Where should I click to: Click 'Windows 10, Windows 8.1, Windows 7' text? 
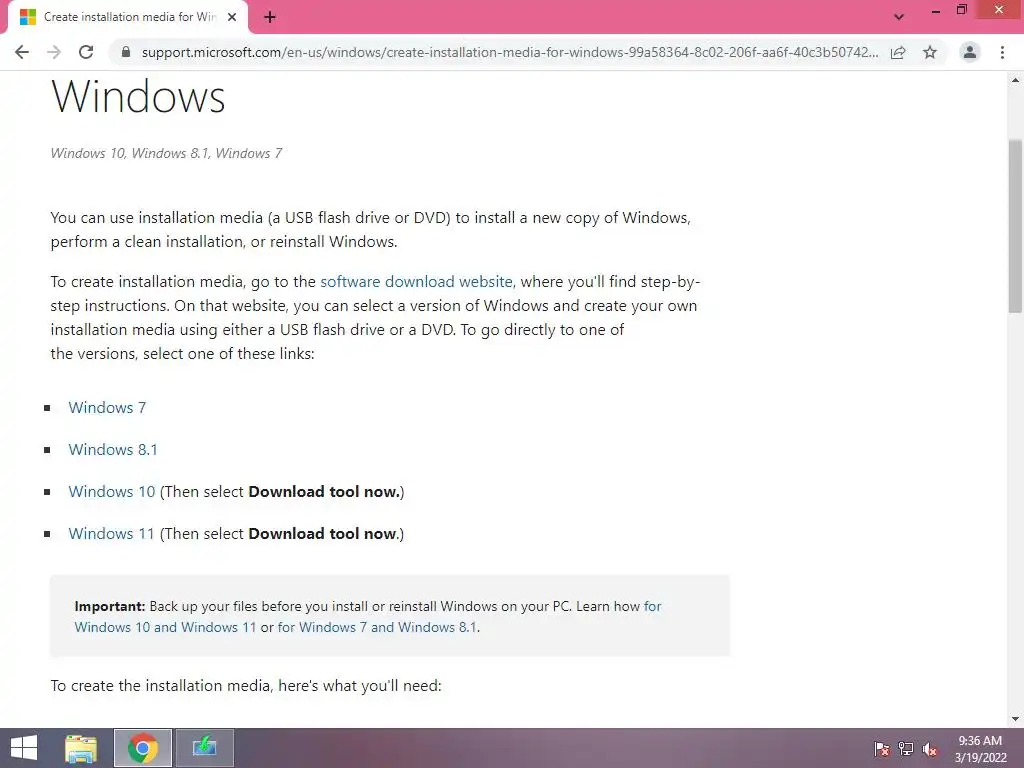coord(167,153)
